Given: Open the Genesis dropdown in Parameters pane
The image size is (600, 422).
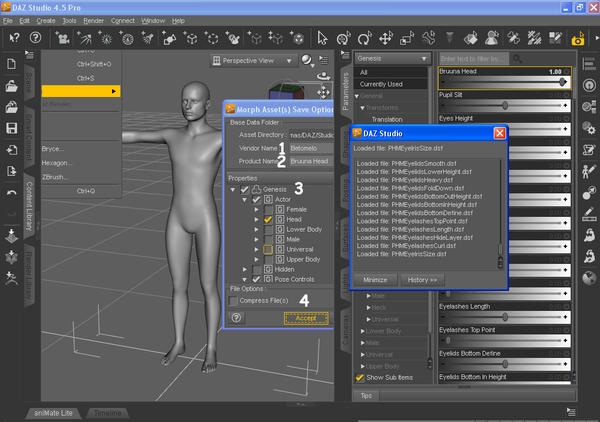Looking at the screenshot, I should pyautogui.click(x=394, y=59).
